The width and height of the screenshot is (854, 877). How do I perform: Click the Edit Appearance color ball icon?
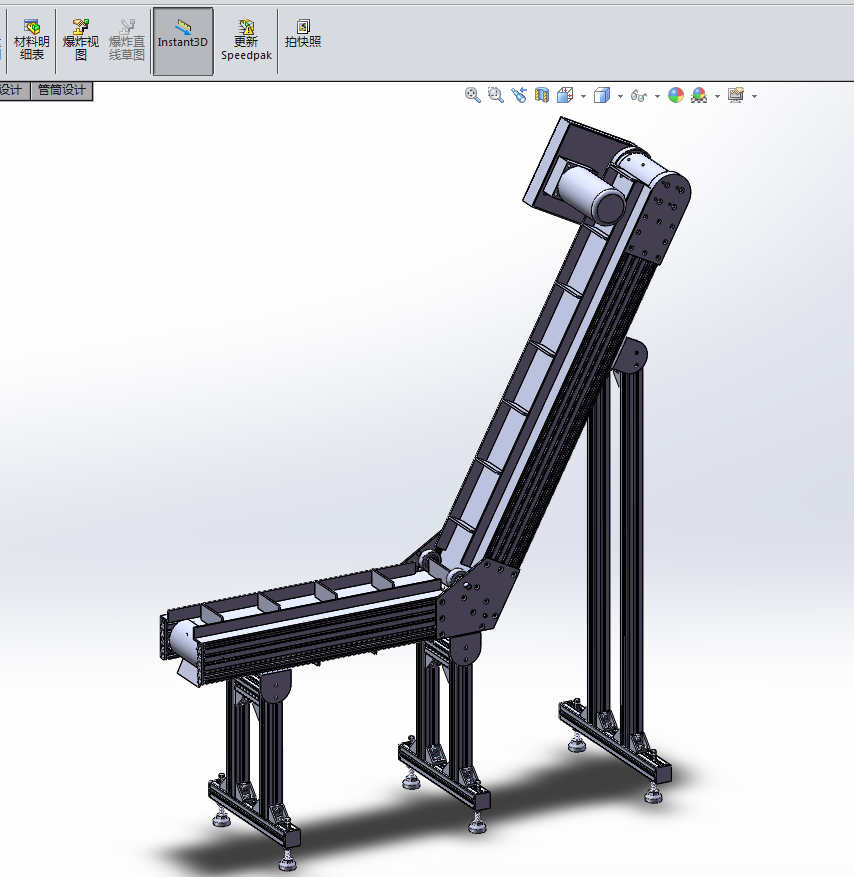[x=676, y=95]
